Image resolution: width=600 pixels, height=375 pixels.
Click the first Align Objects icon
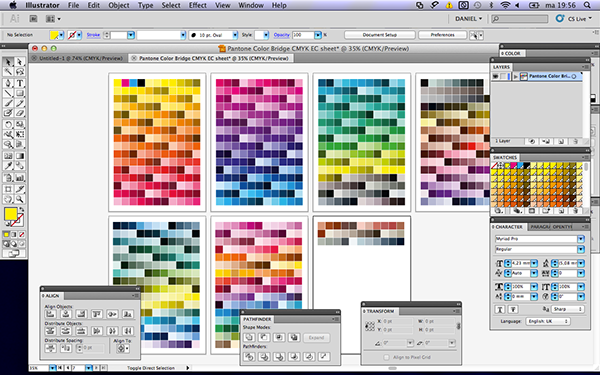(x=50, y=314)
